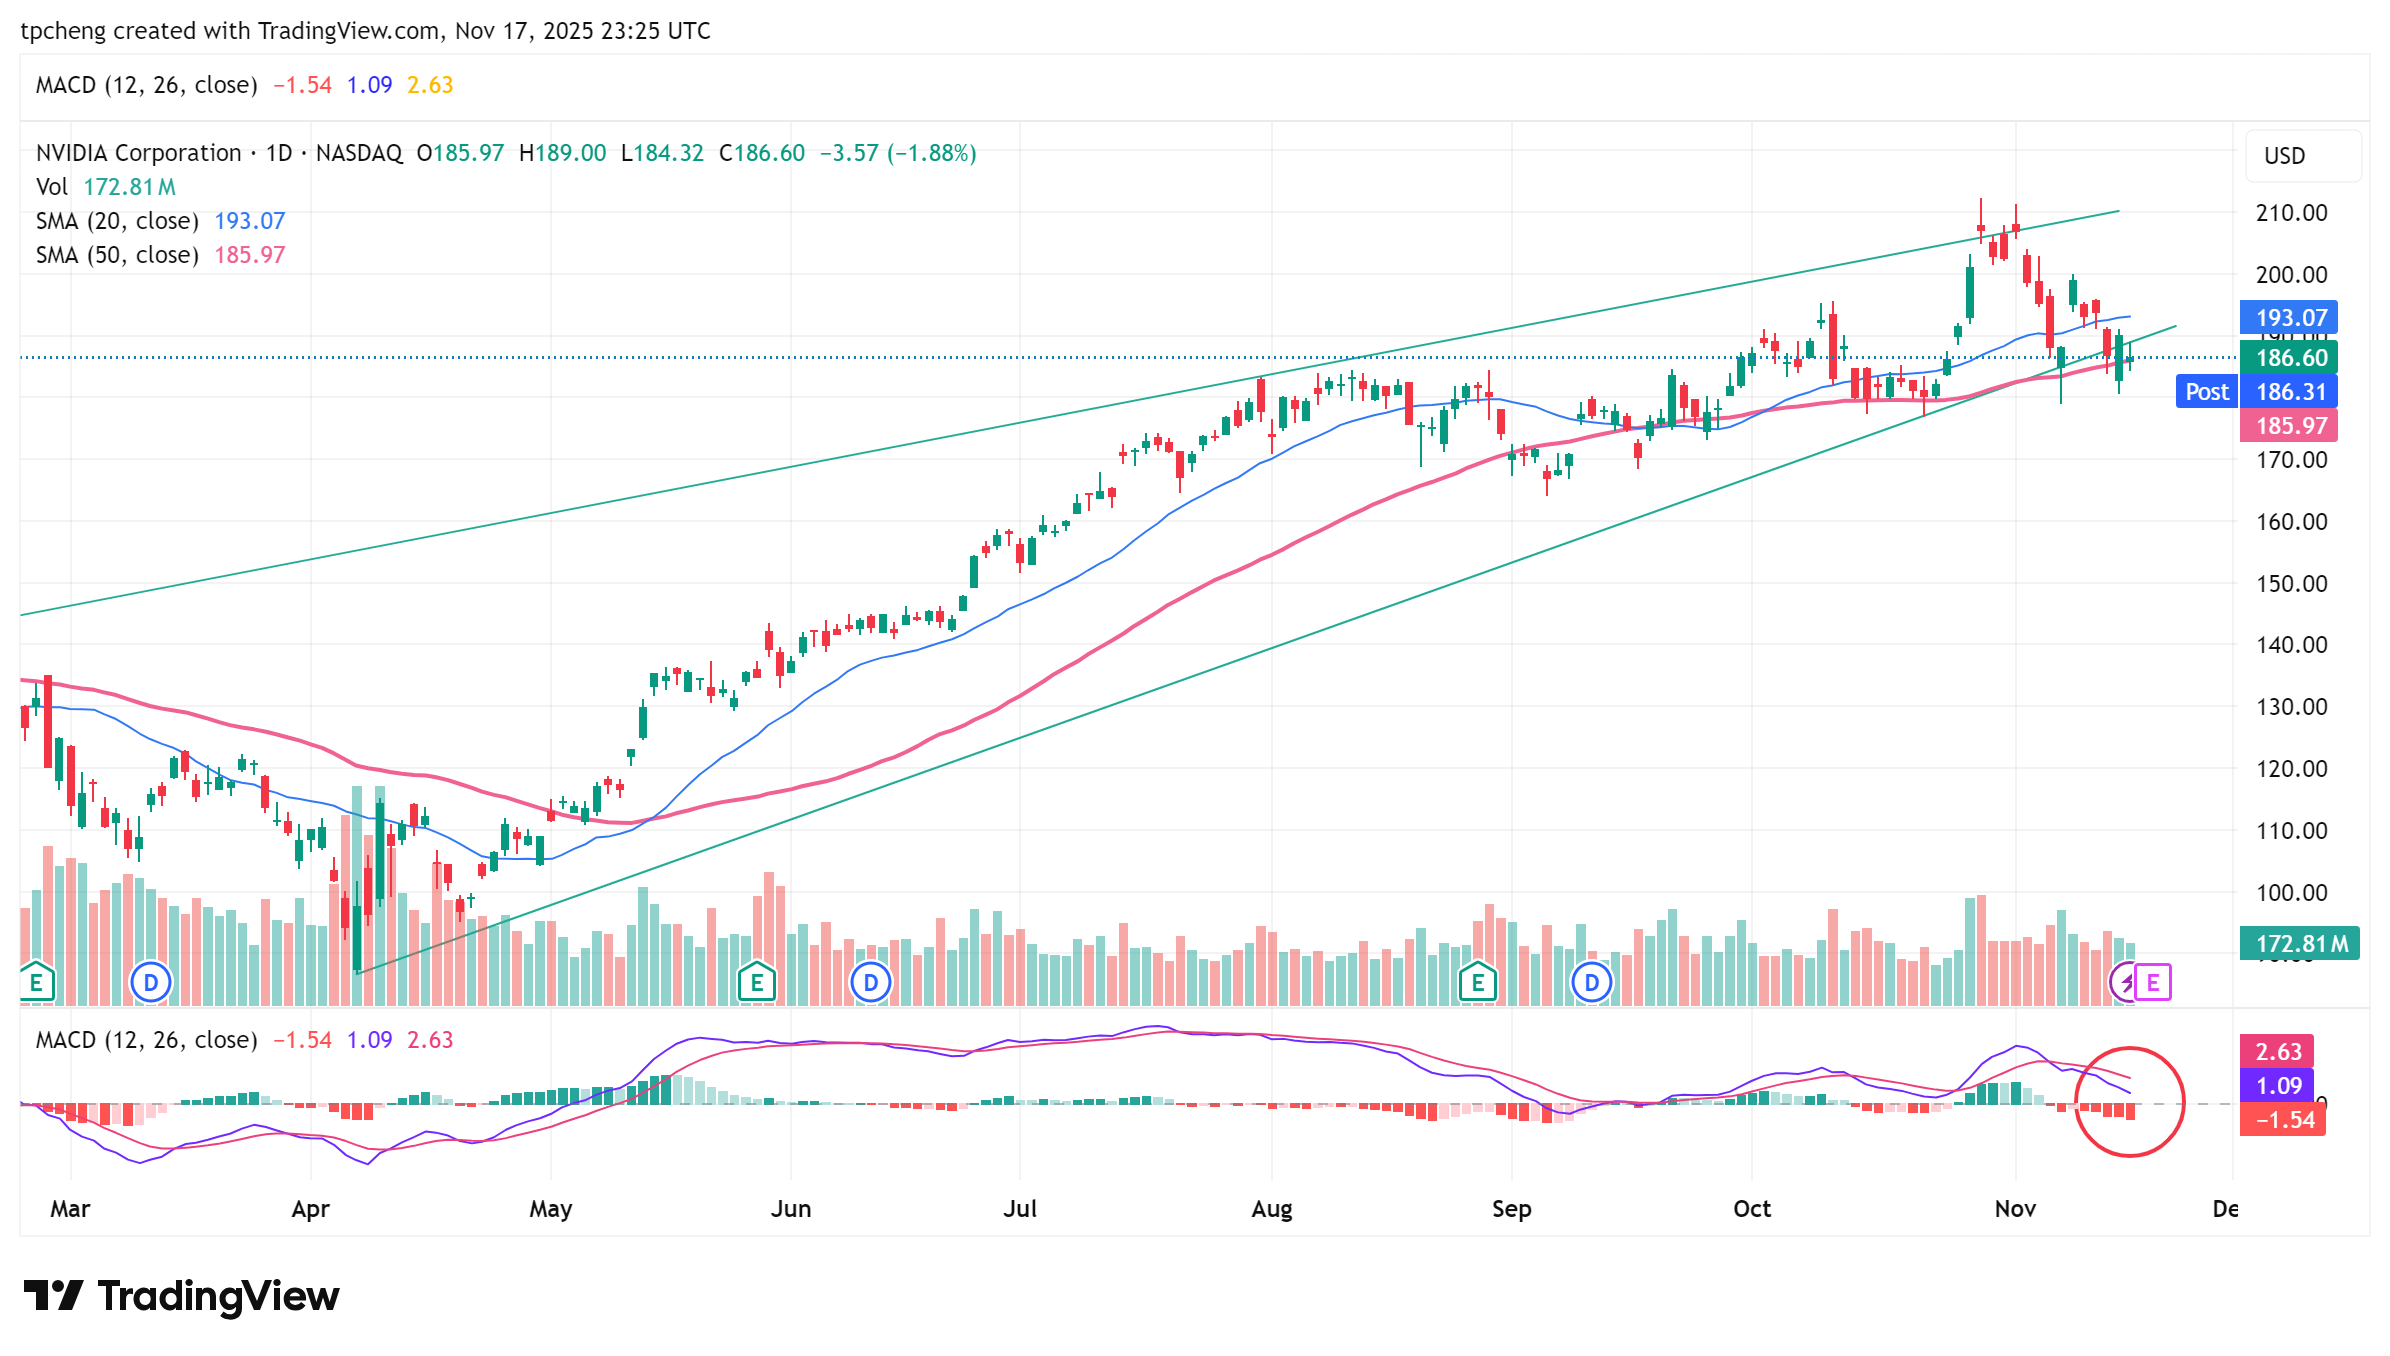This screenshot has width=2390, height=1356.
Task: Select MACD legend in the lower pane
Action: click(146, 1040)
